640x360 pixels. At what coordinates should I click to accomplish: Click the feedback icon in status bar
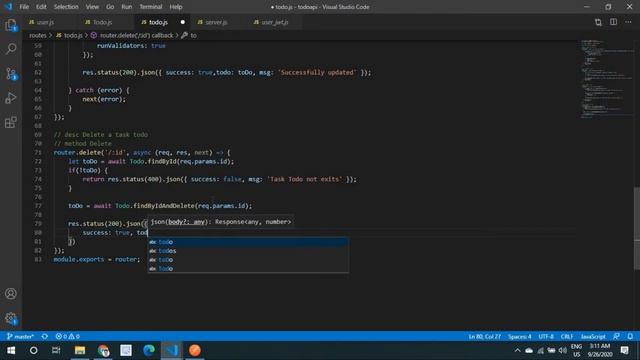pos(616,336)
